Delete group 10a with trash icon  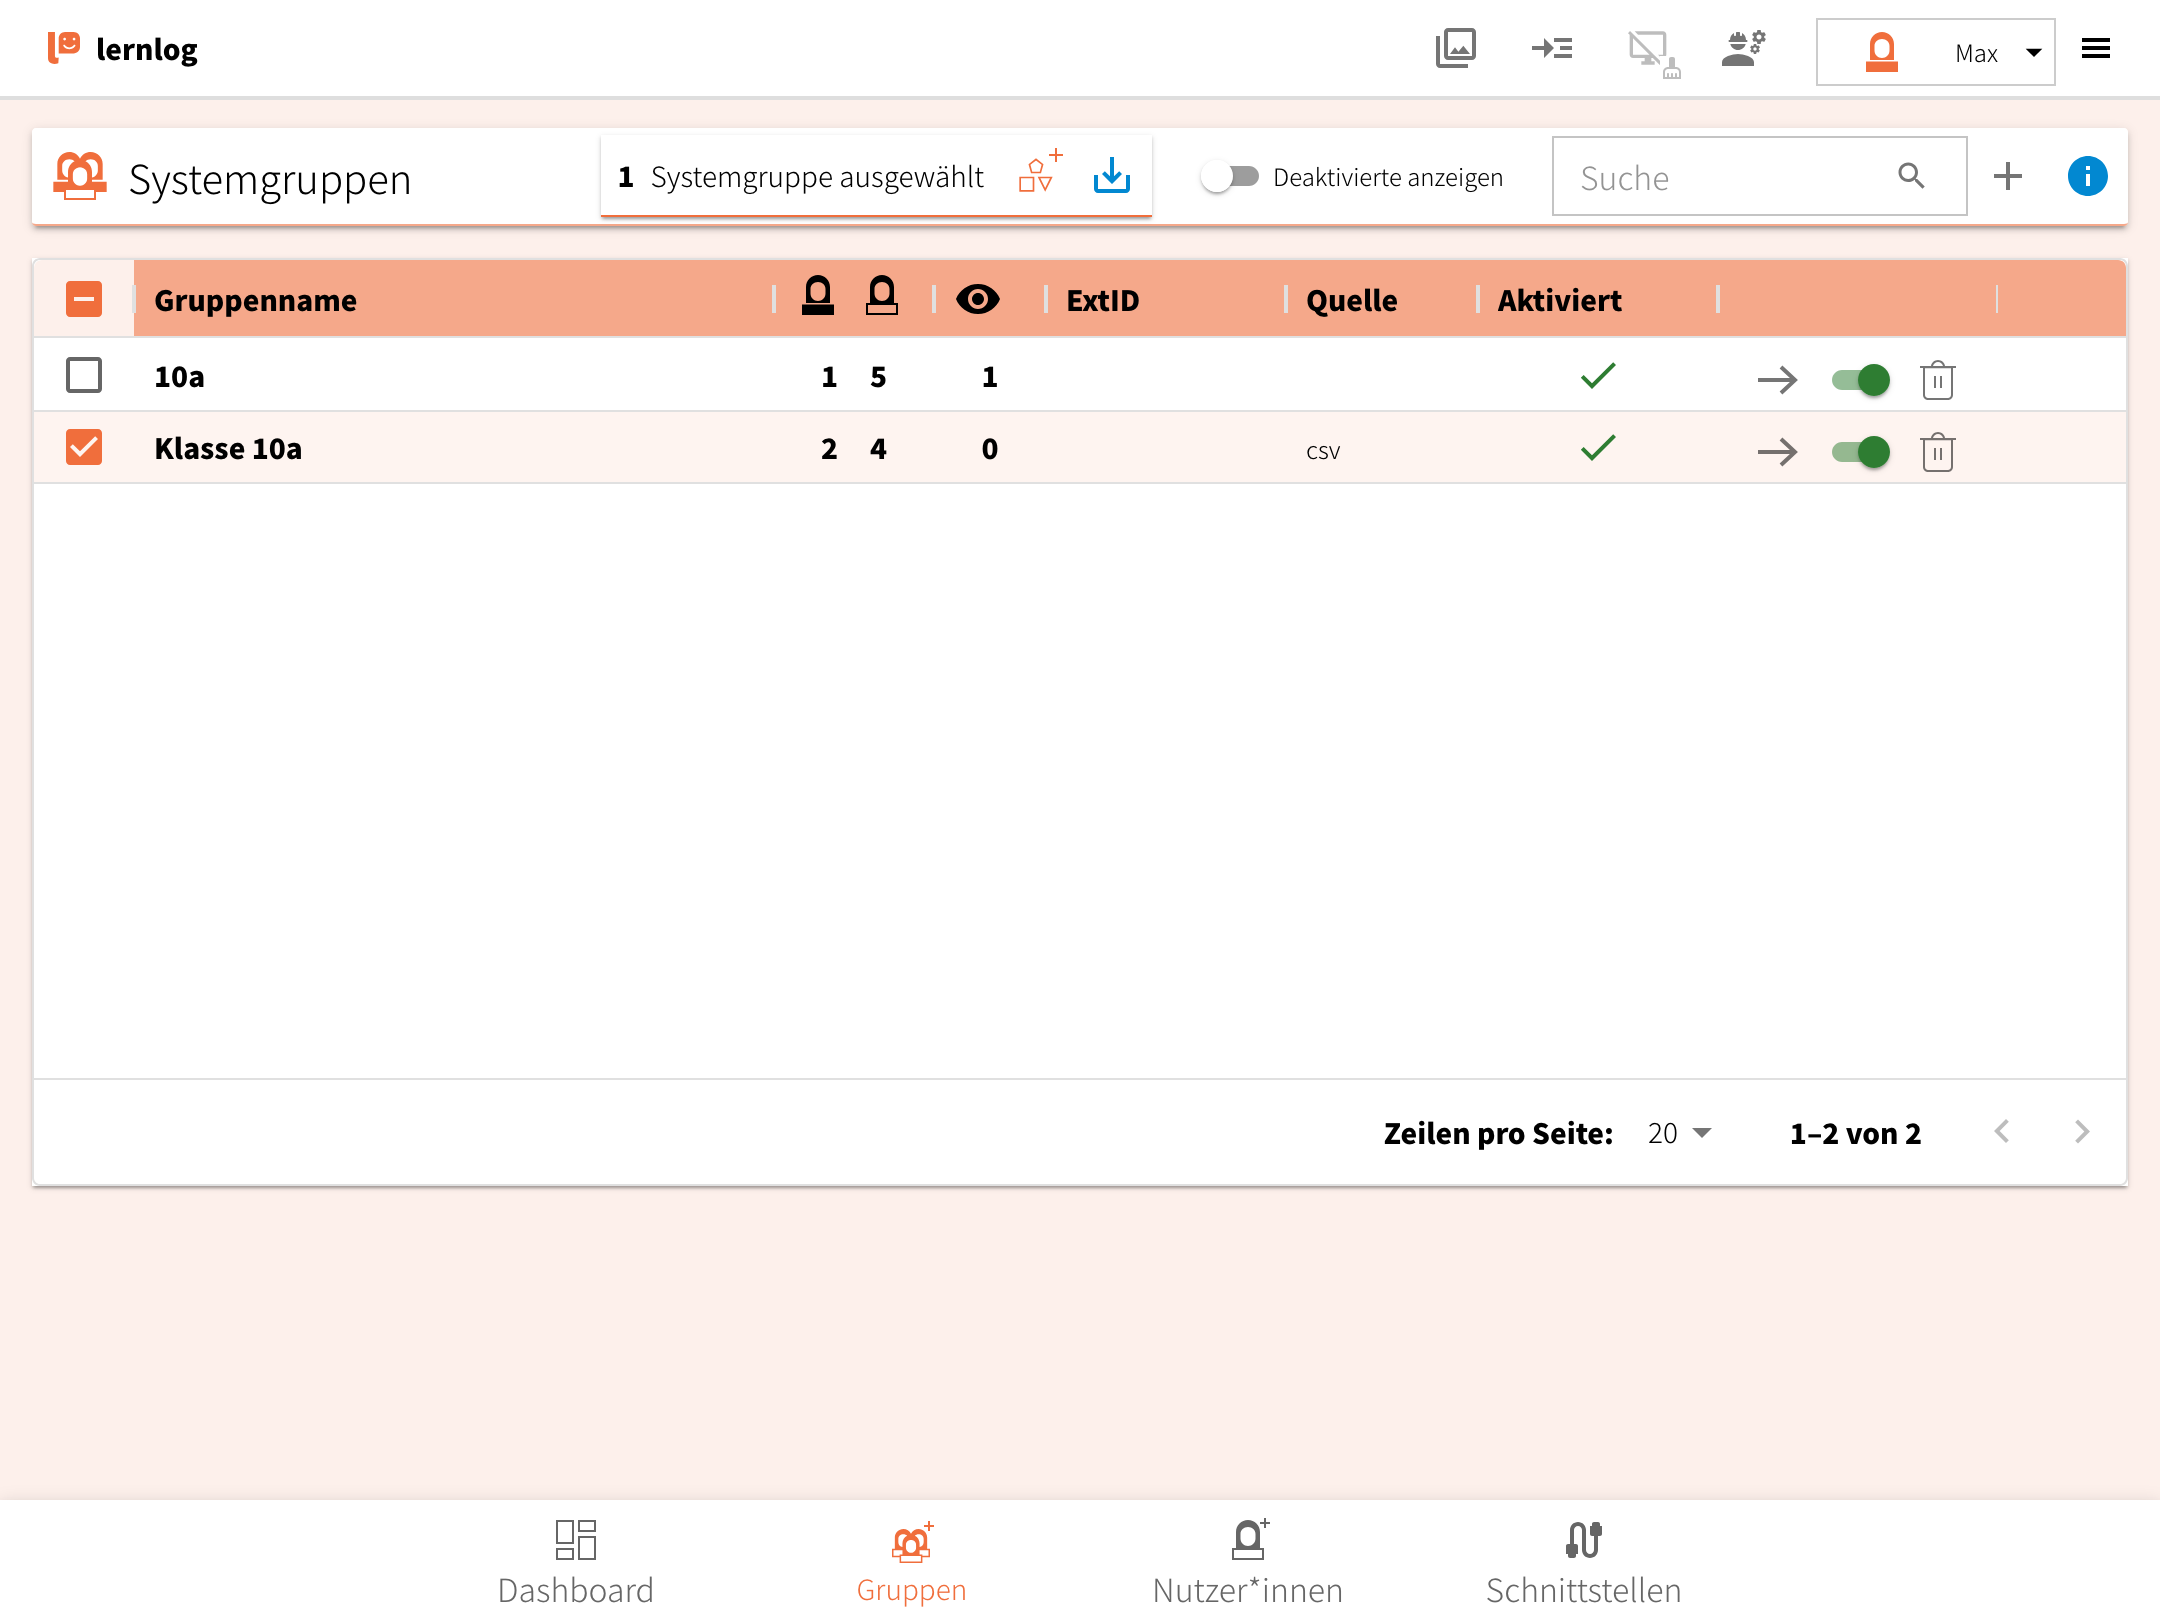[x=1937, y=380]
